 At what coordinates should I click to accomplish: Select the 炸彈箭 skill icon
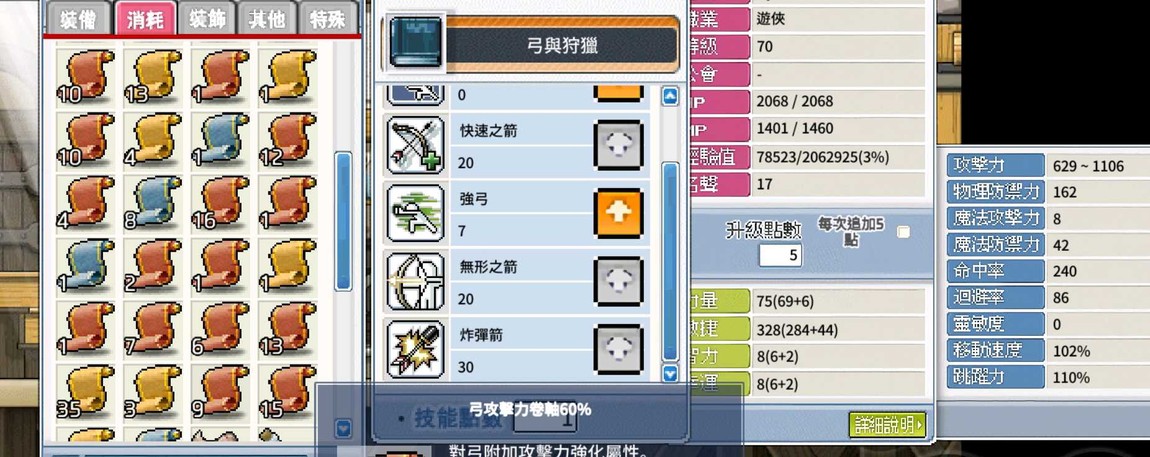415,349
